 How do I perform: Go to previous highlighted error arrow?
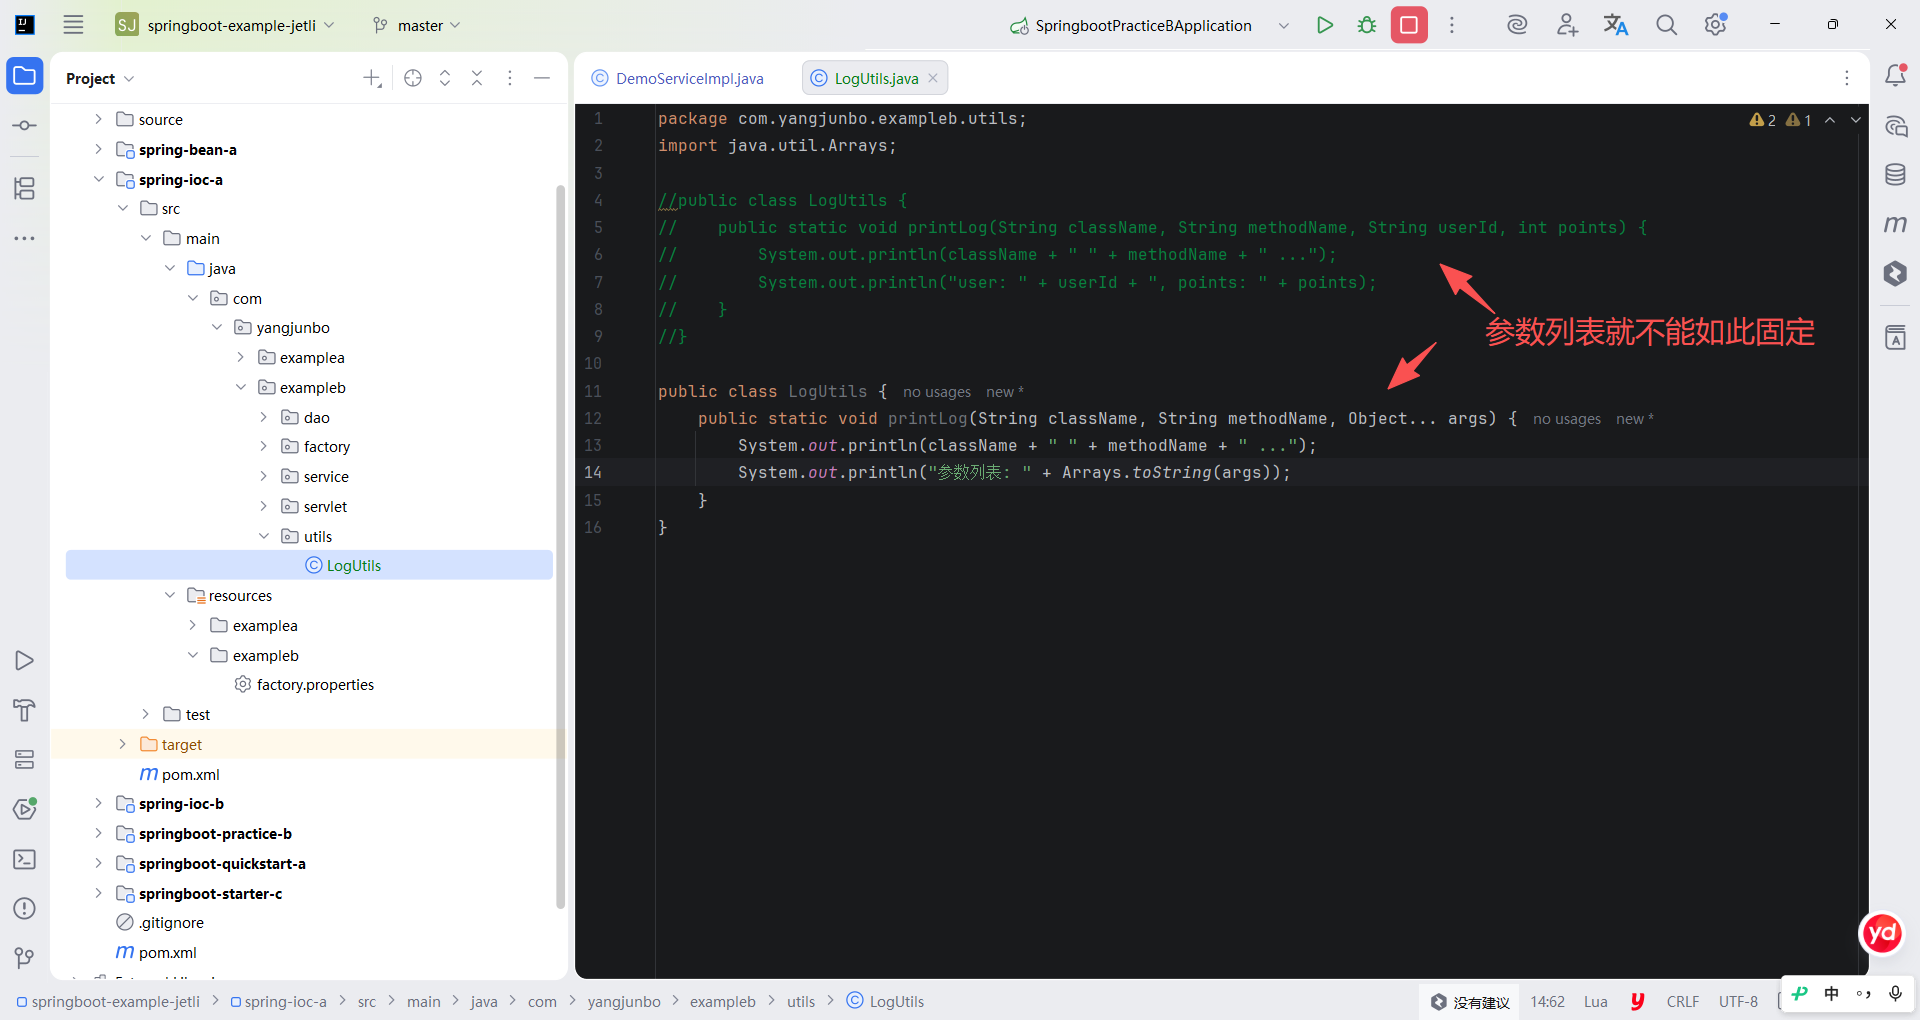coord(1830,120)
